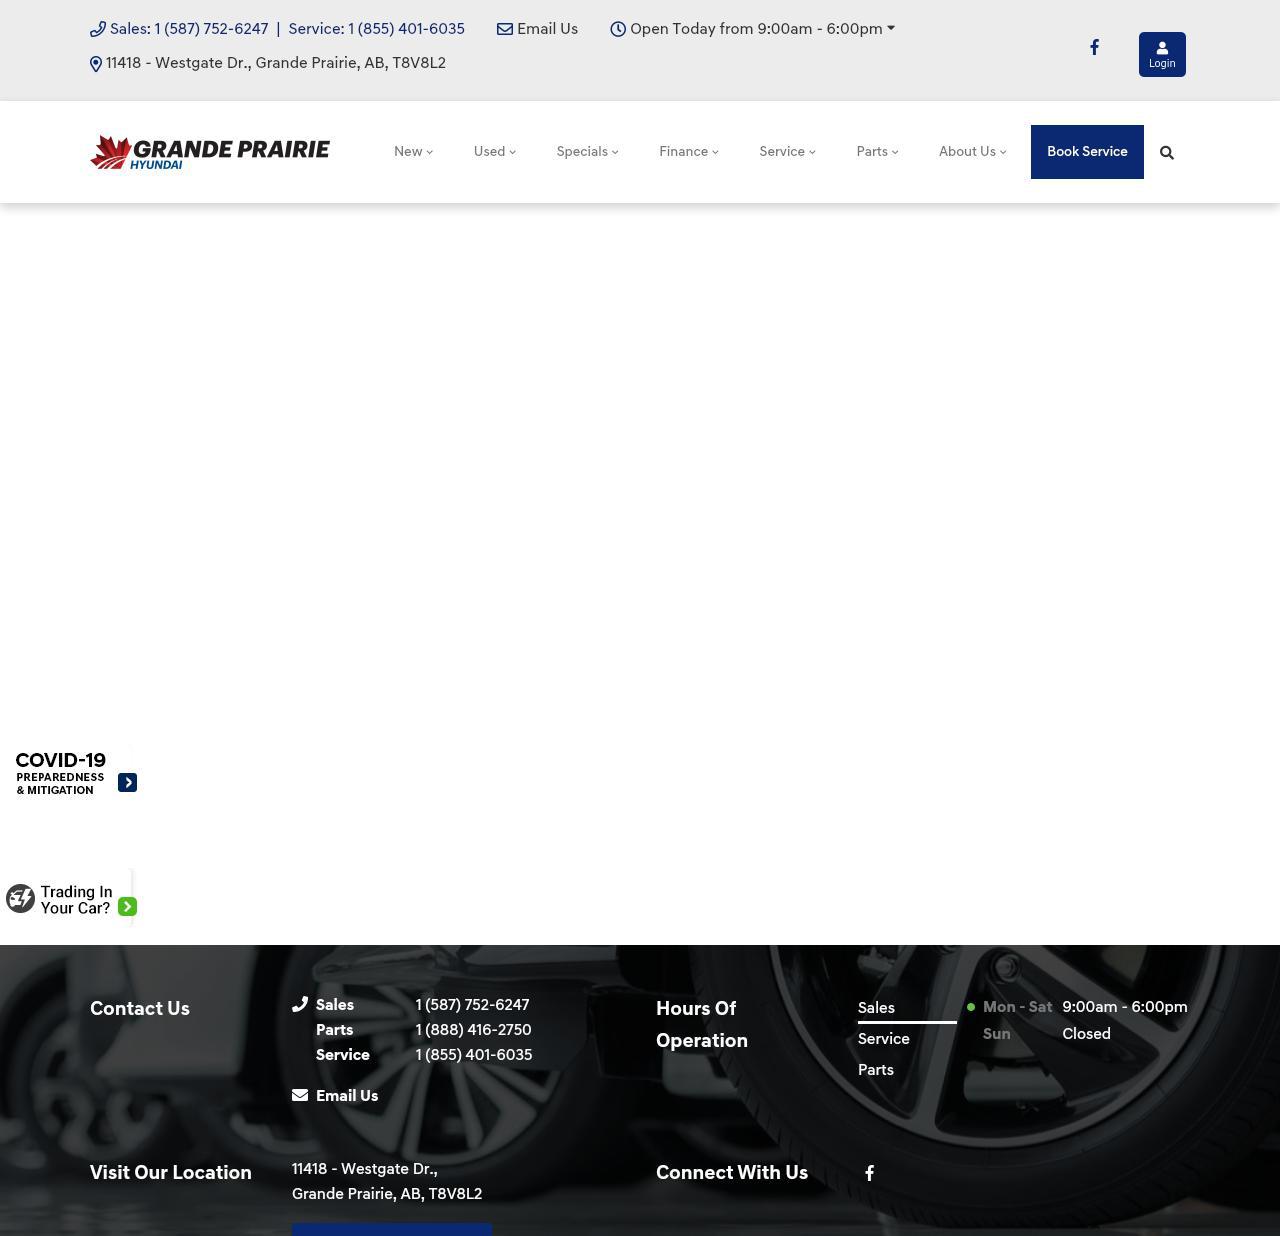Click the Book Service button
The image size is (1280, 1236).
1087,152
